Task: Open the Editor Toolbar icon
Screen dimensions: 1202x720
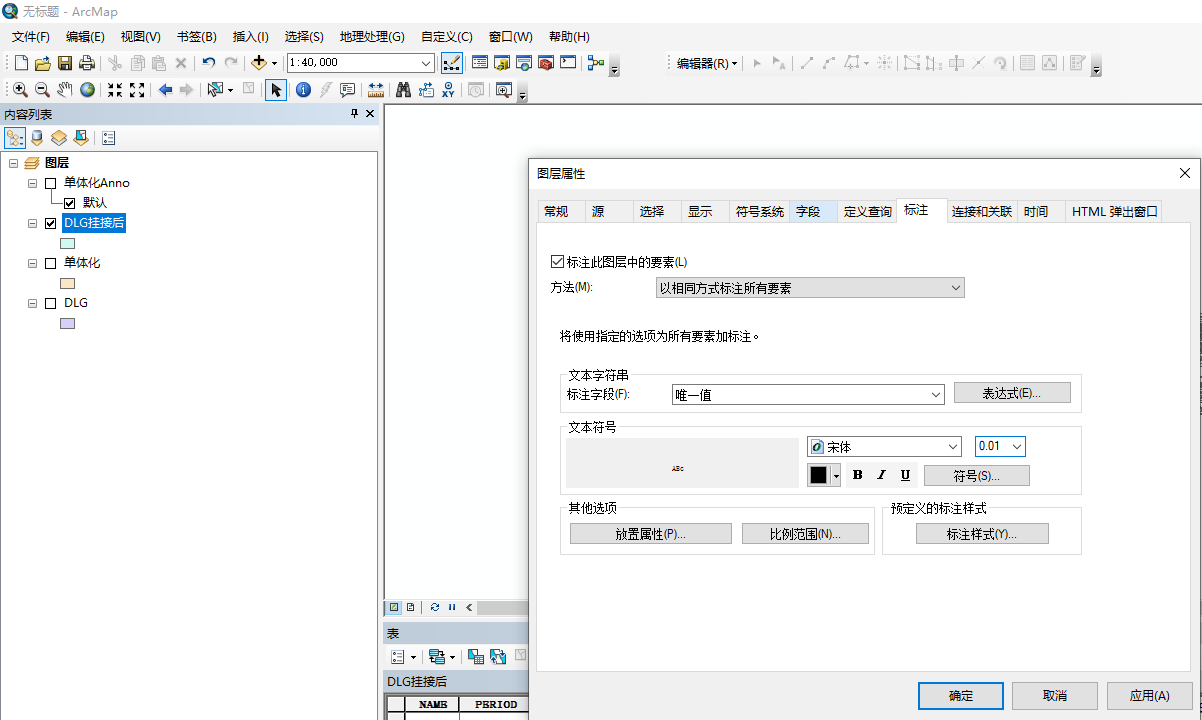Action: (452, 63)
